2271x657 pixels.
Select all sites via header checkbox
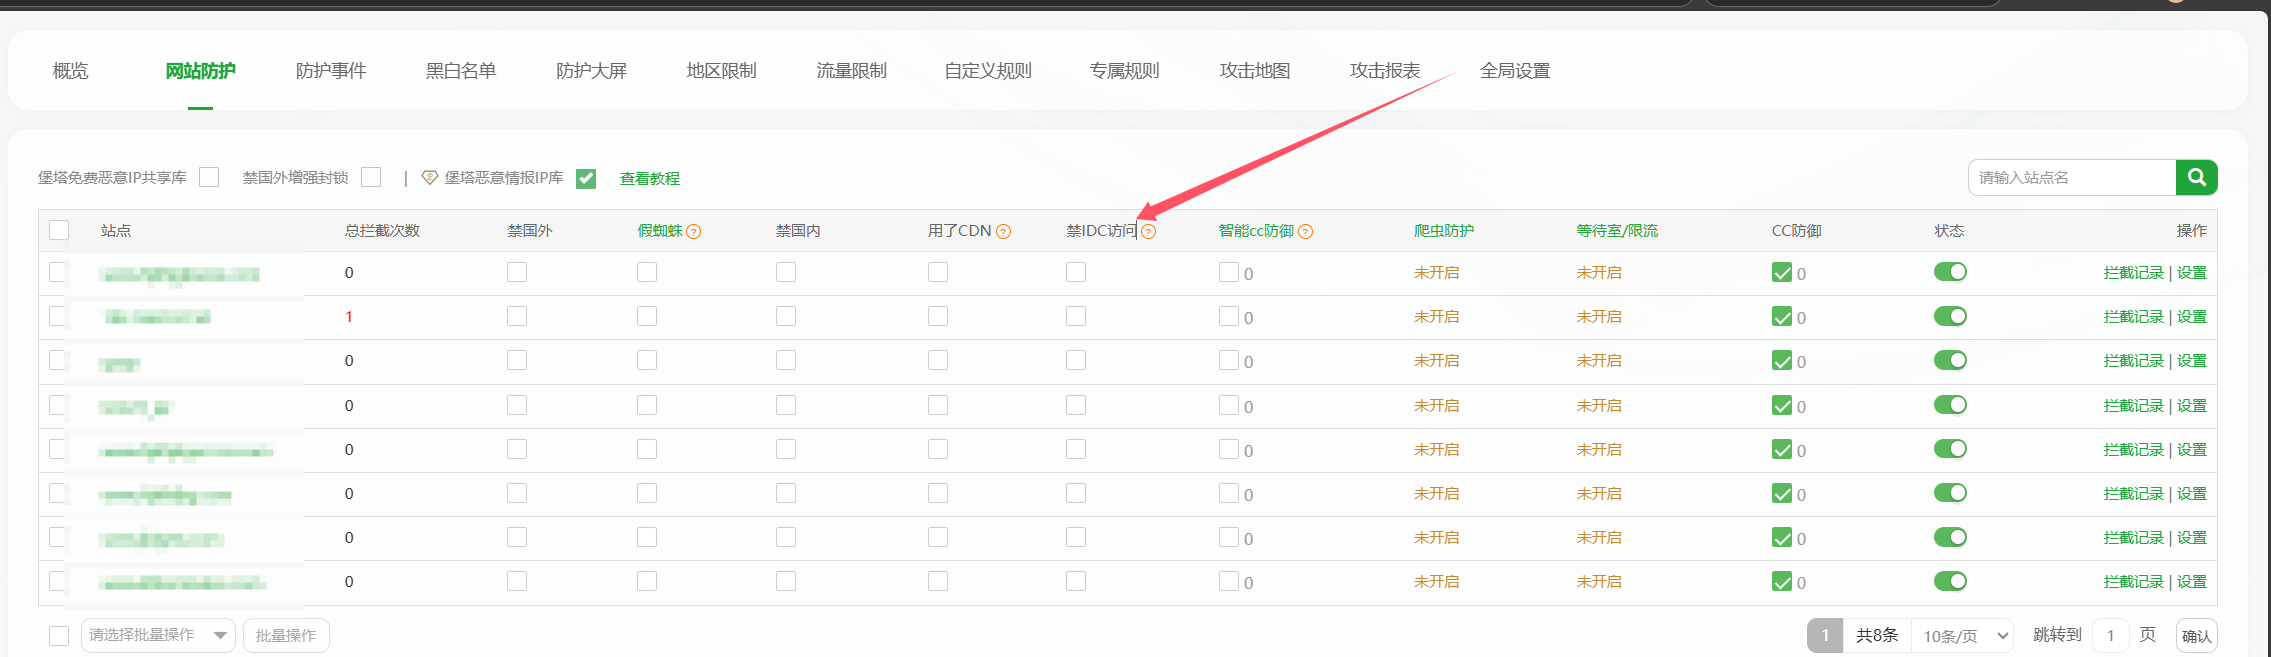pos(59,230)
